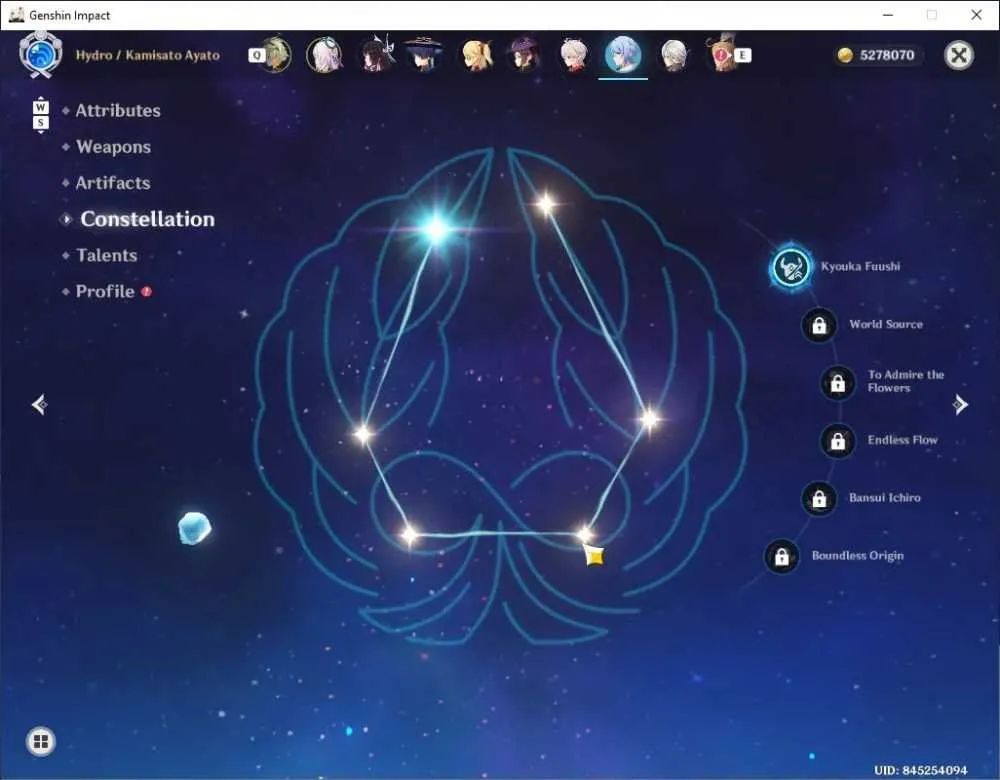Select the brown-haired portrait with red alert
The image size is (1000, 780).
coord(722,55)
